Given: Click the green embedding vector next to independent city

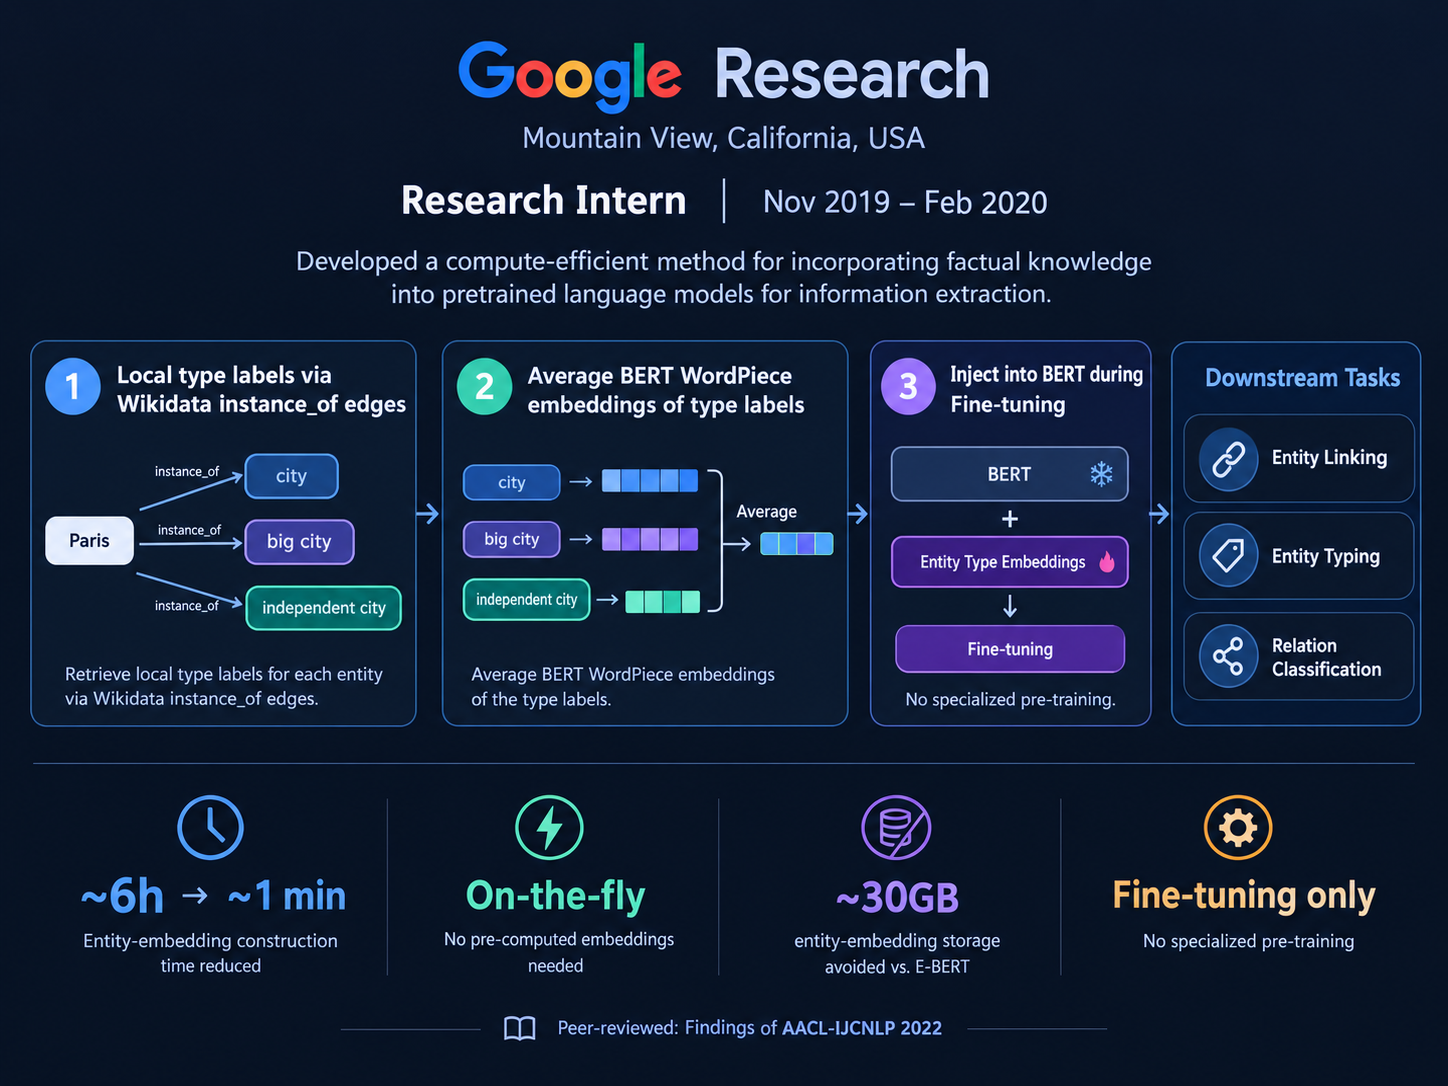Looking at the screenshot, I should pyautogui.click(x=662, y=601).
